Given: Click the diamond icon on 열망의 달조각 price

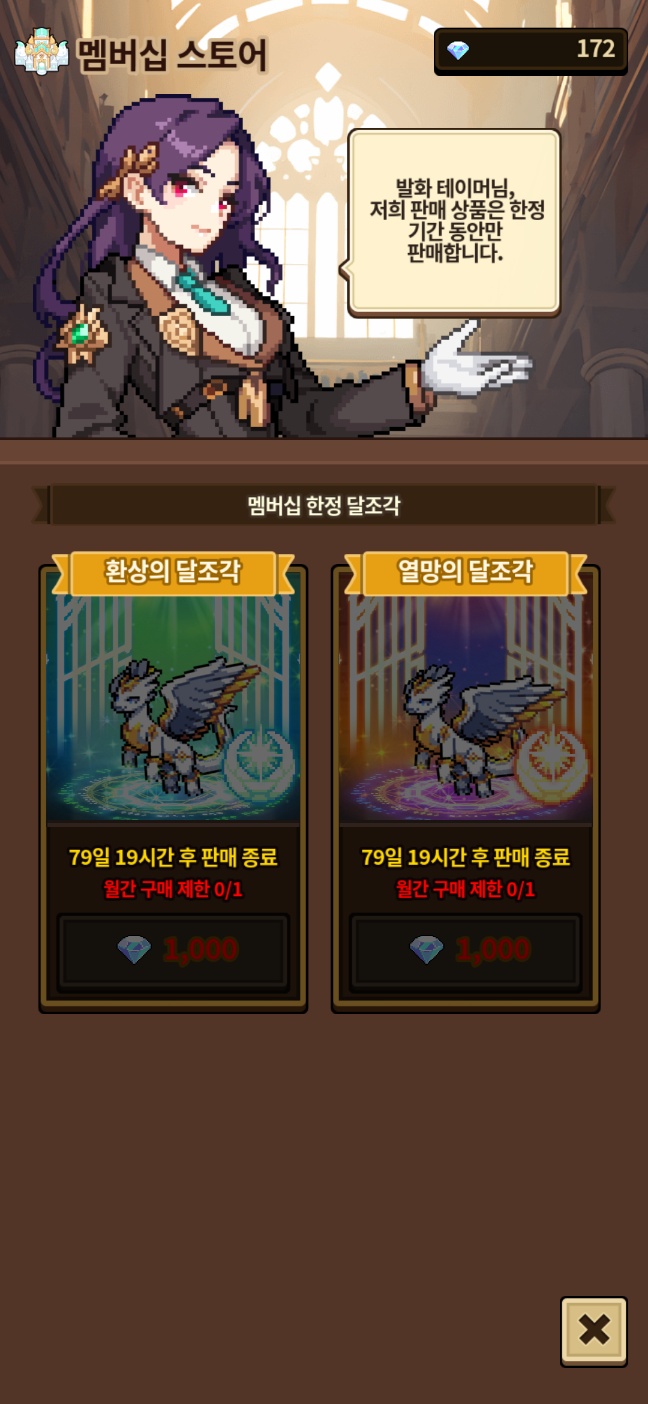Looking at the screenshot, I should [x=426, y=950].
